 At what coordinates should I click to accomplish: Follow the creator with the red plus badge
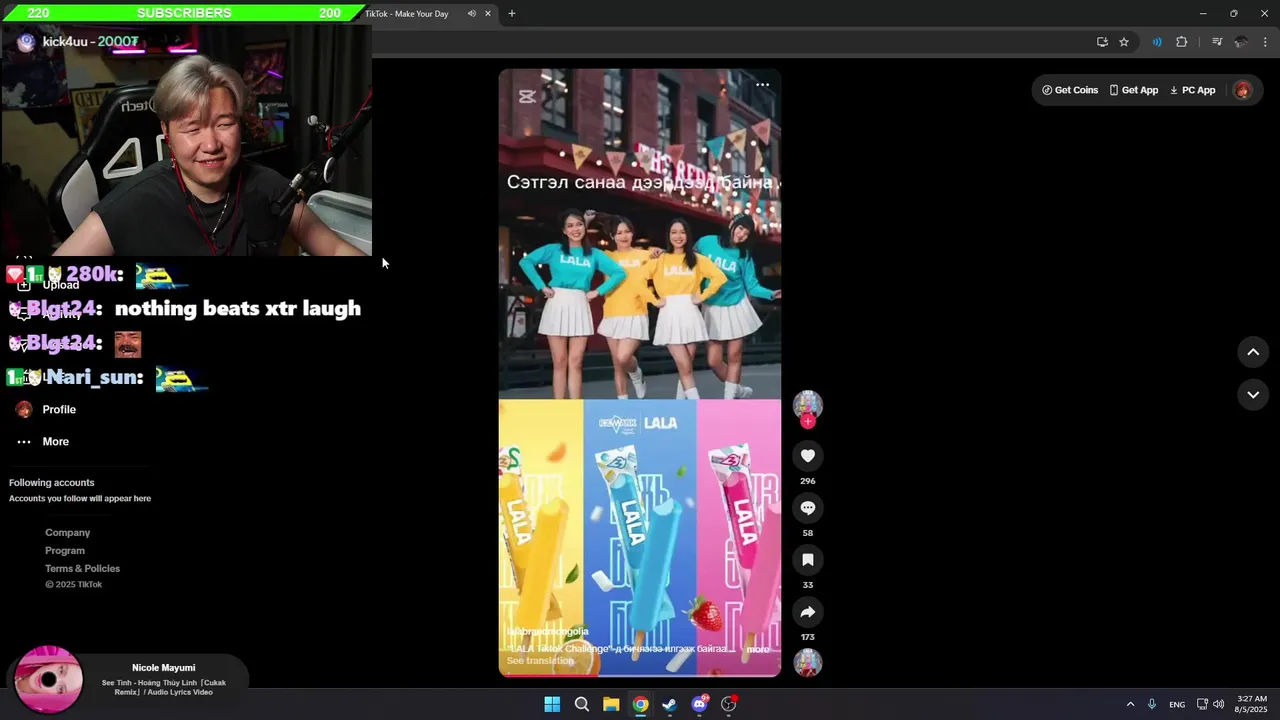808,422
